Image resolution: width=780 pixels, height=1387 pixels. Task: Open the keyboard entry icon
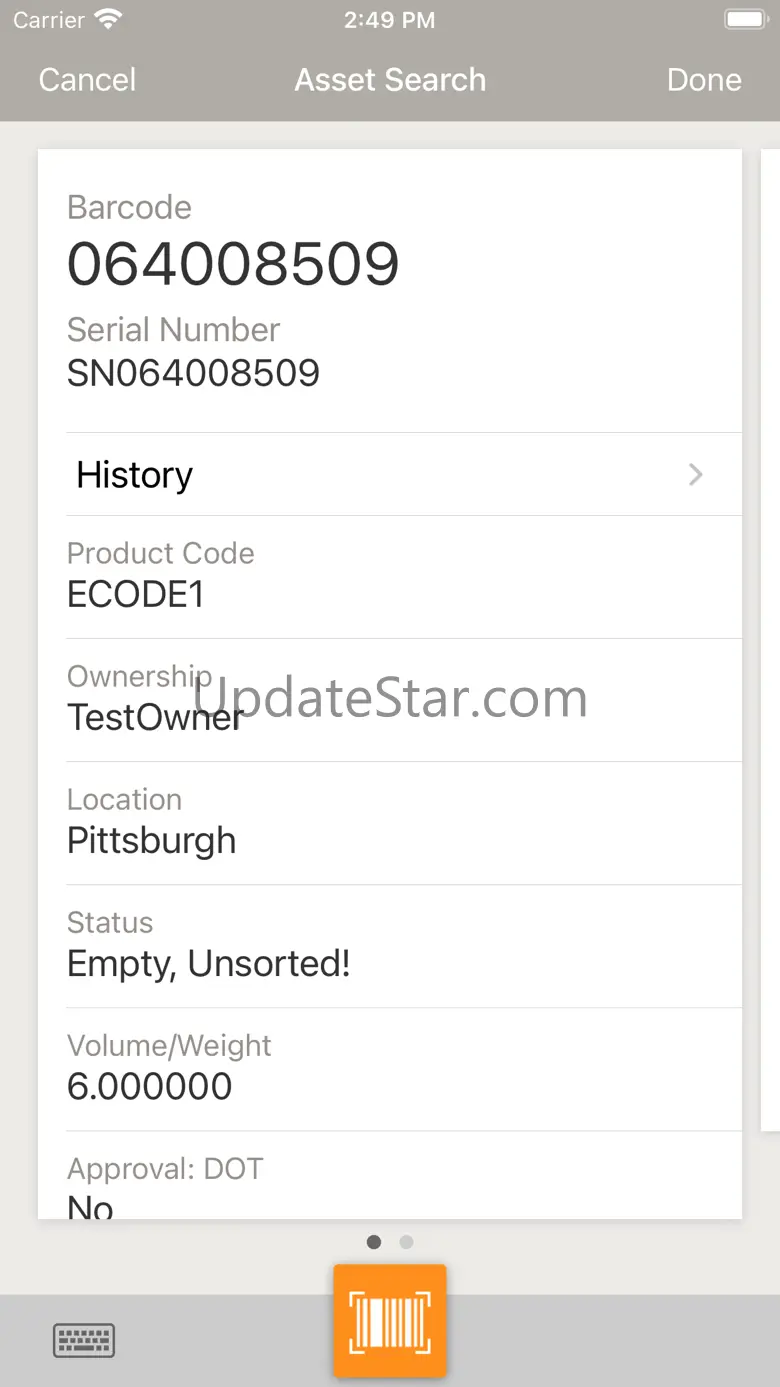[84, 1340]
